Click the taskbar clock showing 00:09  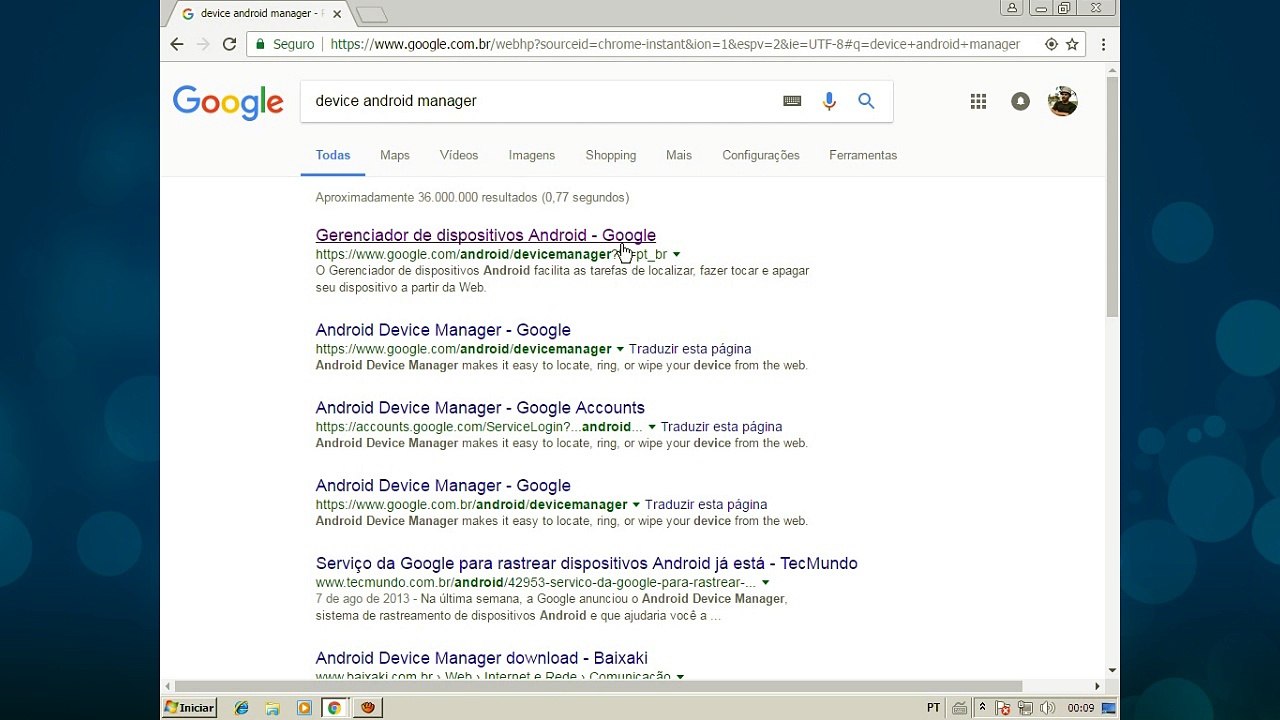[x=1080, y=708]
